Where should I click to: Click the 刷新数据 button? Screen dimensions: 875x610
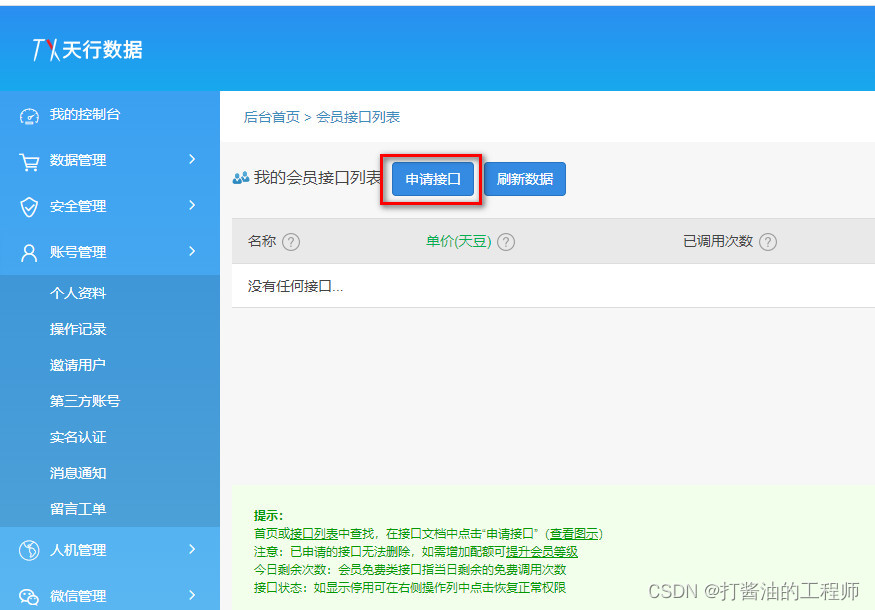525,179
